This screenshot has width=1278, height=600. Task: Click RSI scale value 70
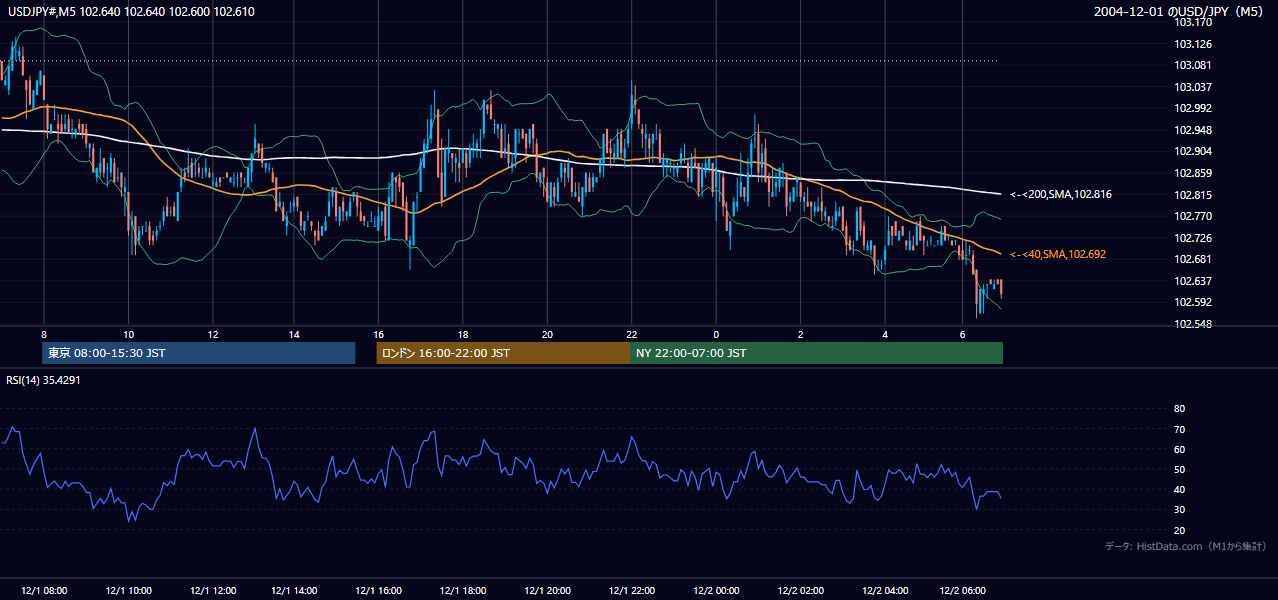1179,429
